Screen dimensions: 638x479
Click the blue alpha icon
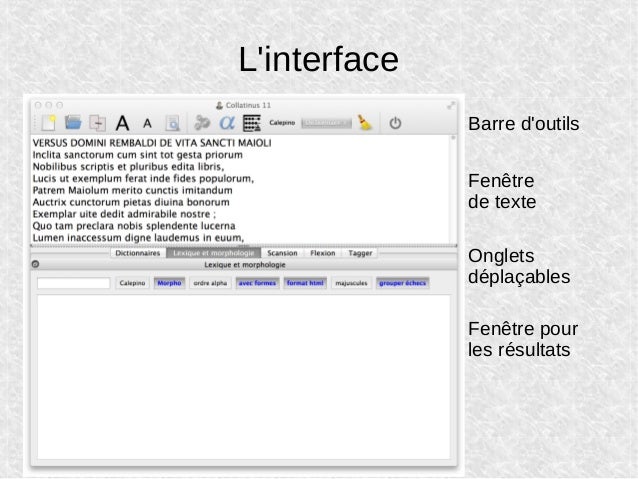(227, 123)
